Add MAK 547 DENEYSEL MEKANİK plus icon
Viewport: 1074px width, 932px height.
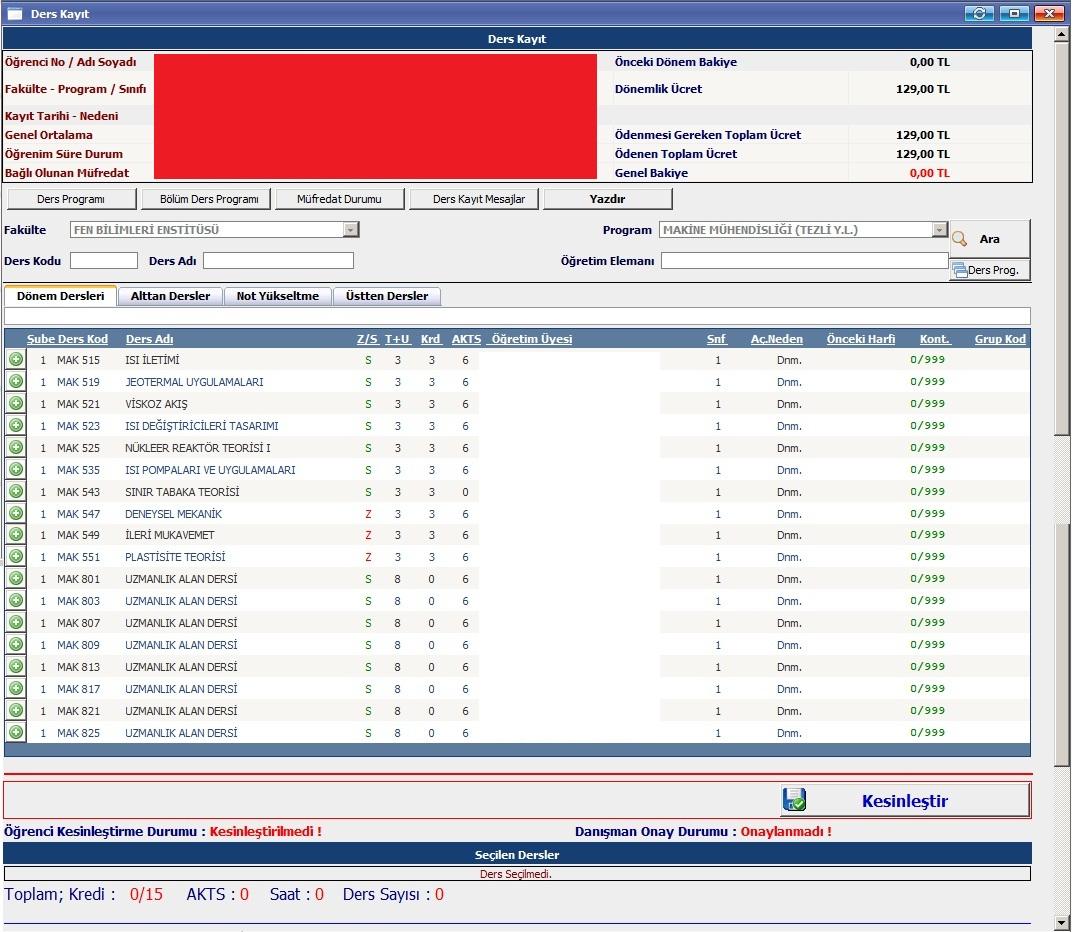tap(15, 513)
